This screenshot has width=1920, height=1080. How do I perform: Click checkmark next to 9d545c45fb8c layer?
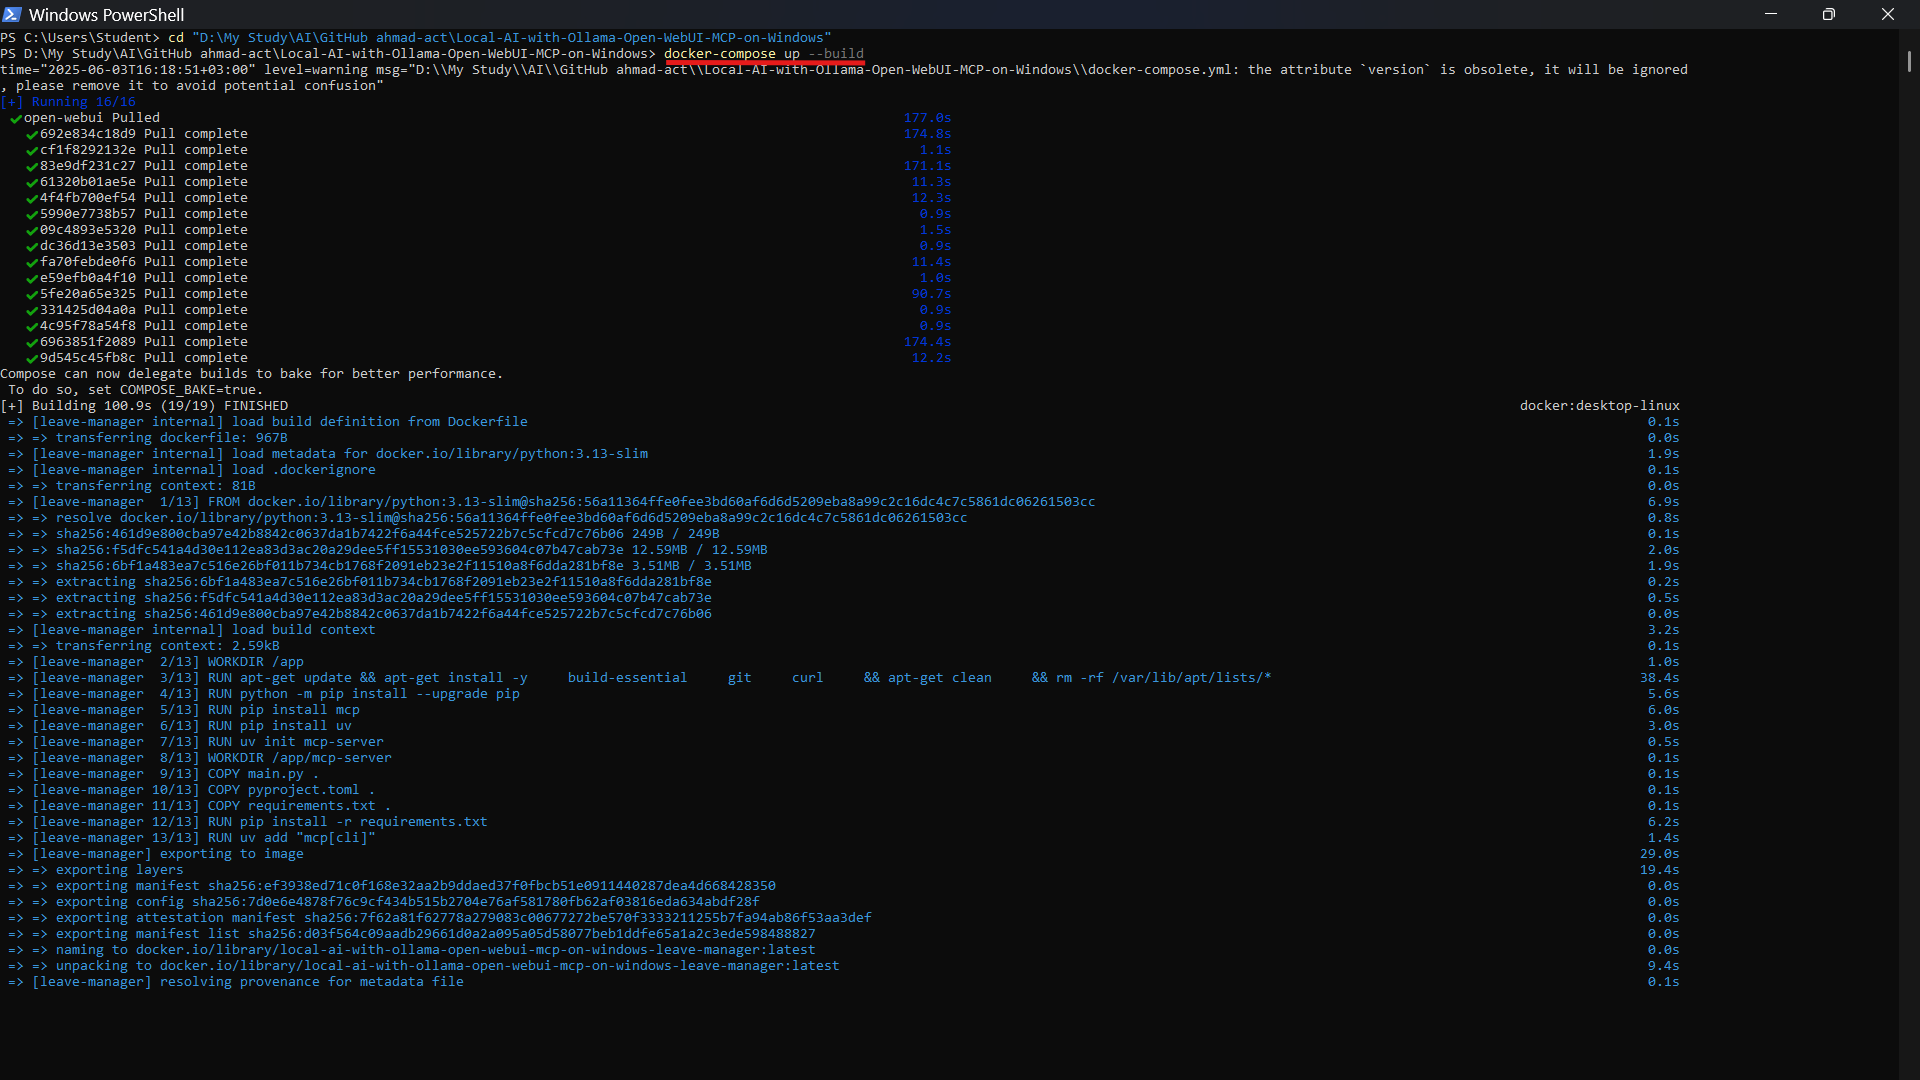pos(32,358)
